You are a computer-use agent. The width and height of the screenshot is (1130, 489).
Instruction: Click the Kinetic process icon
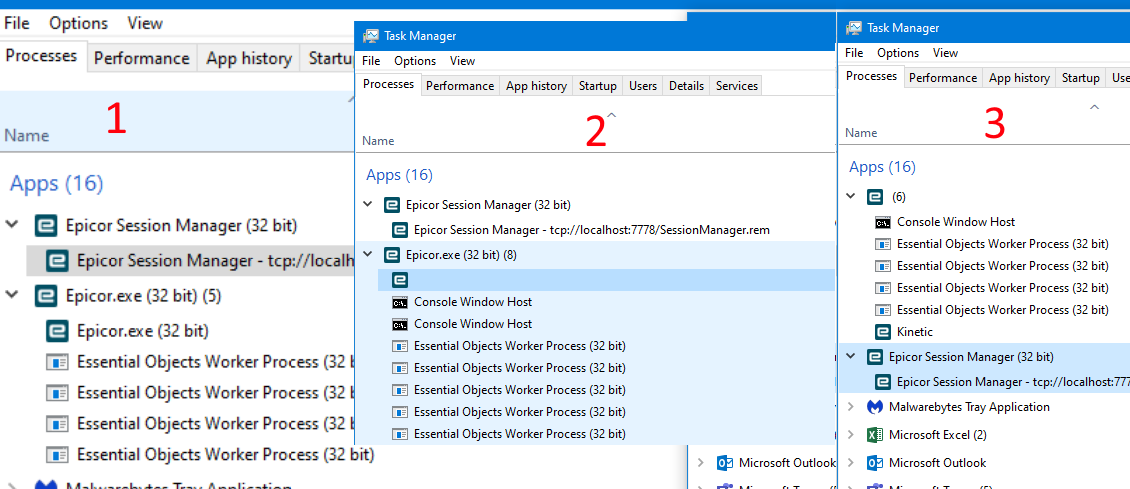pos(883,332)
